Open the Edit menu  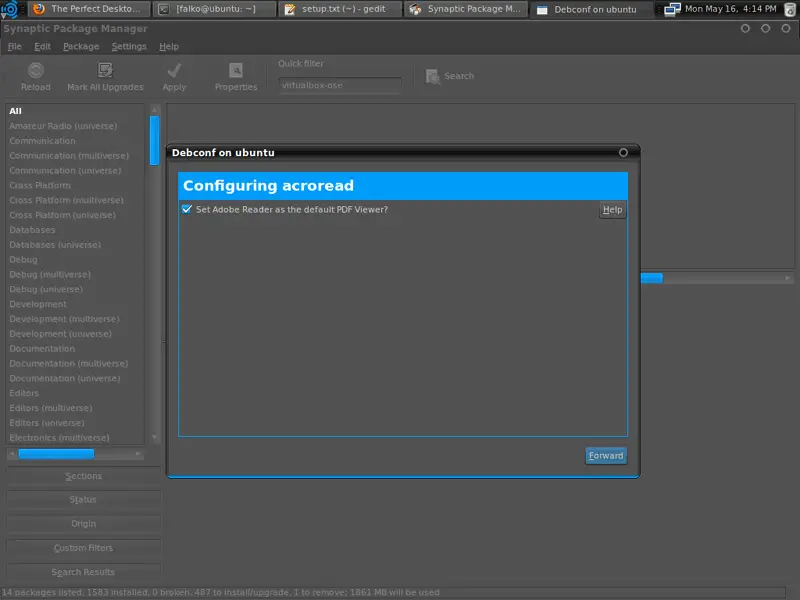[x=42, y=46]
